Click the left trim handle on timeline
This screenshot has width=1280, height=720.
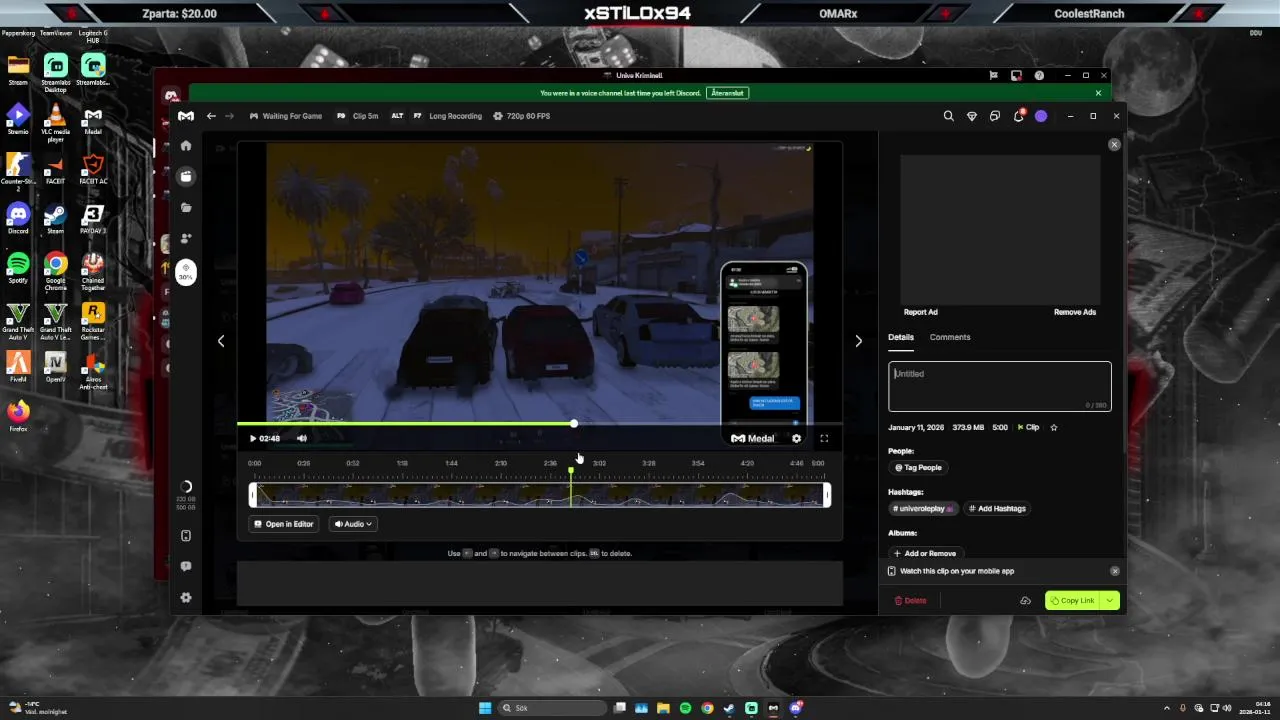tap(253, 495)
